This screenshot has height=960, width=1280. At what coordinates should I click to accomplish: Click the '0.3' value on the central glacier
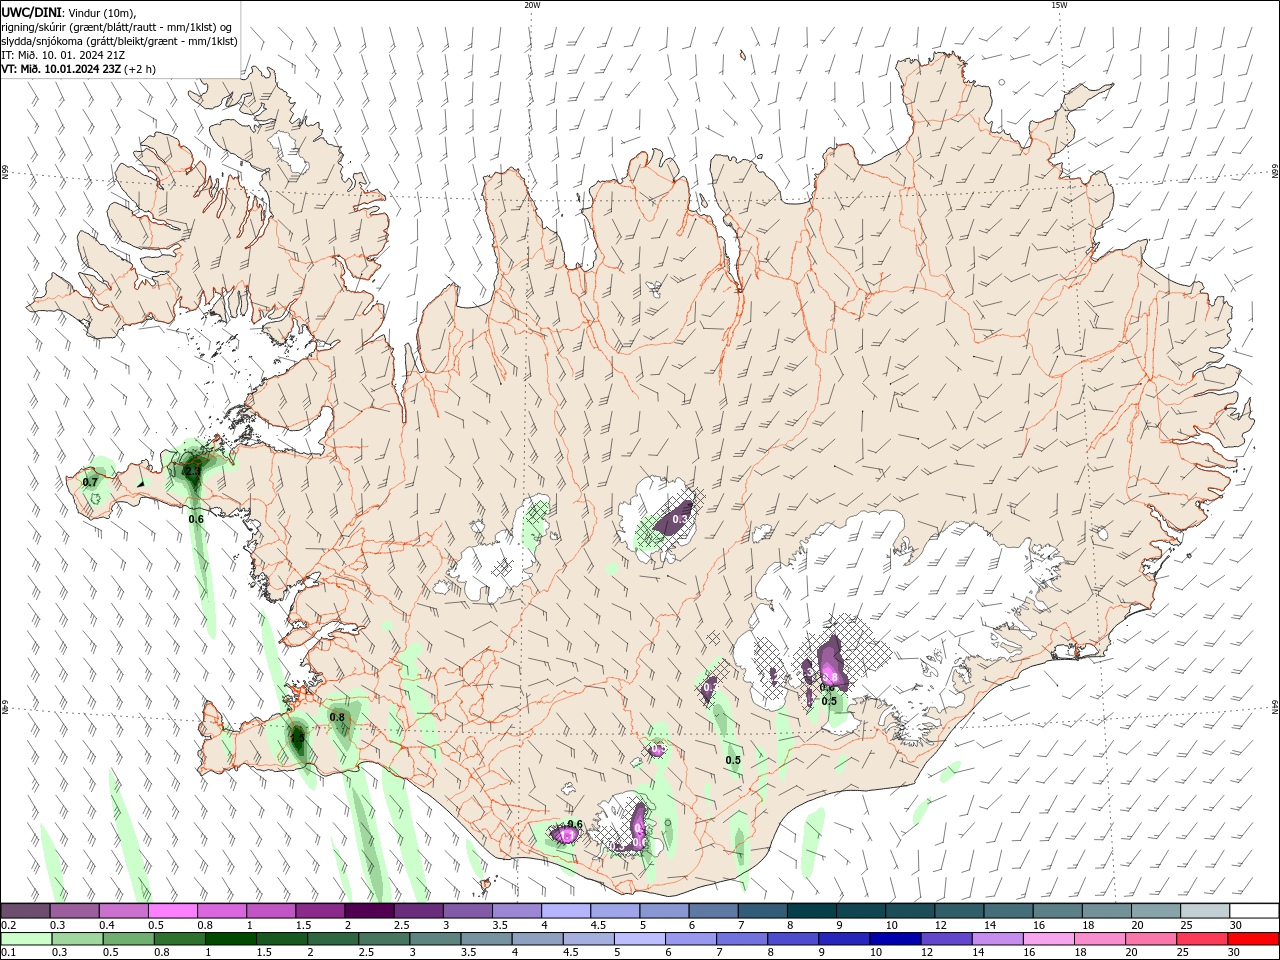coord(680,519)
